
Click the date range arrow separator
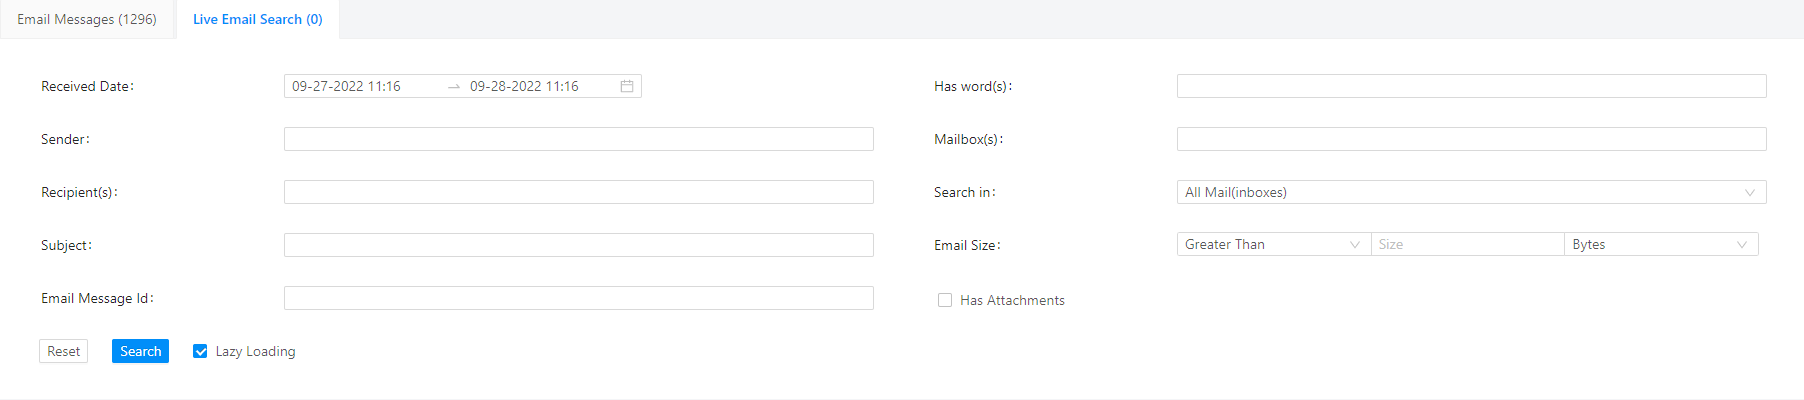tap(454, 87)
